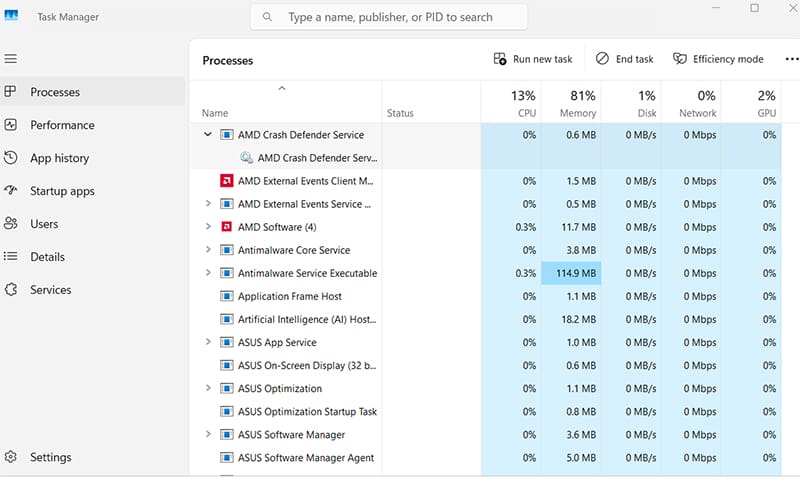Viewport: 800px width, 483px height.
Task: Click the End task button
Action: click(624, 59)
